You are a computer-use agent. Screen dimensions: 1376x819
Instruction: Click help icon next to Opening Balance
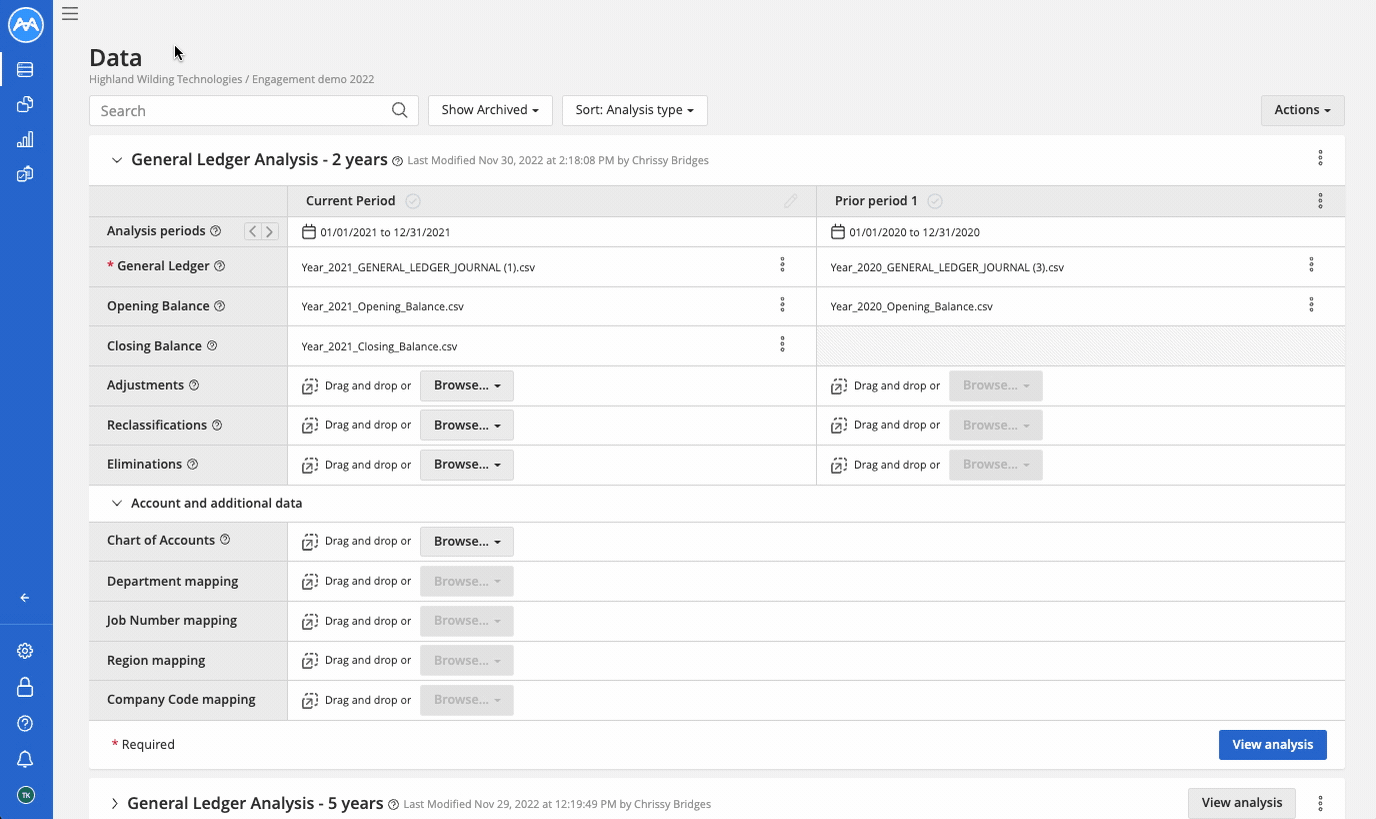(x=220, y=306)
